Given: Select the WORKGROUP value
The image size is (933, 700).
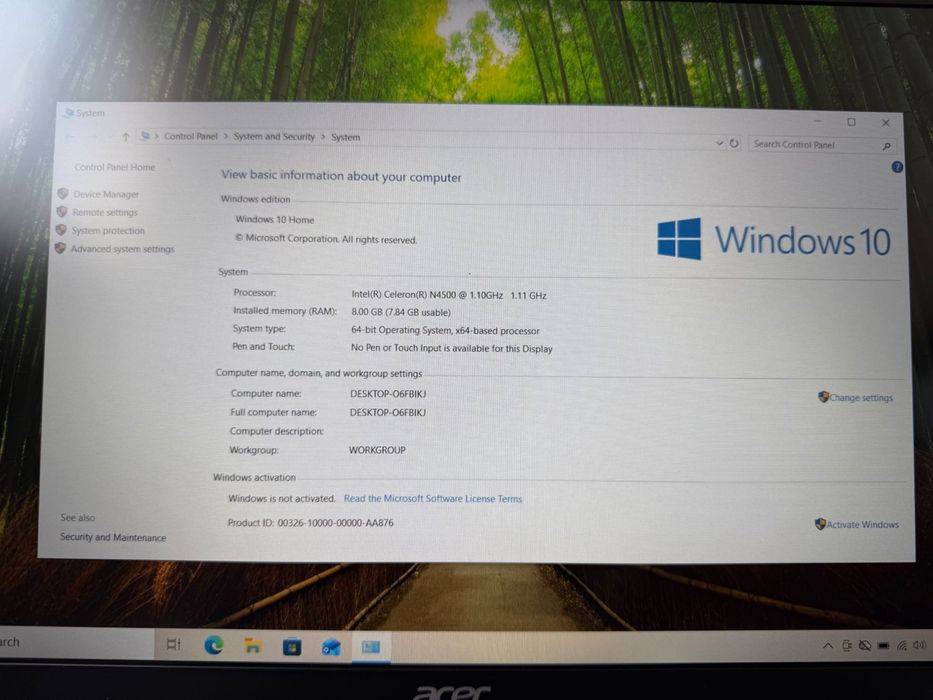Looking at the screenshot, I should click(377, 451).
